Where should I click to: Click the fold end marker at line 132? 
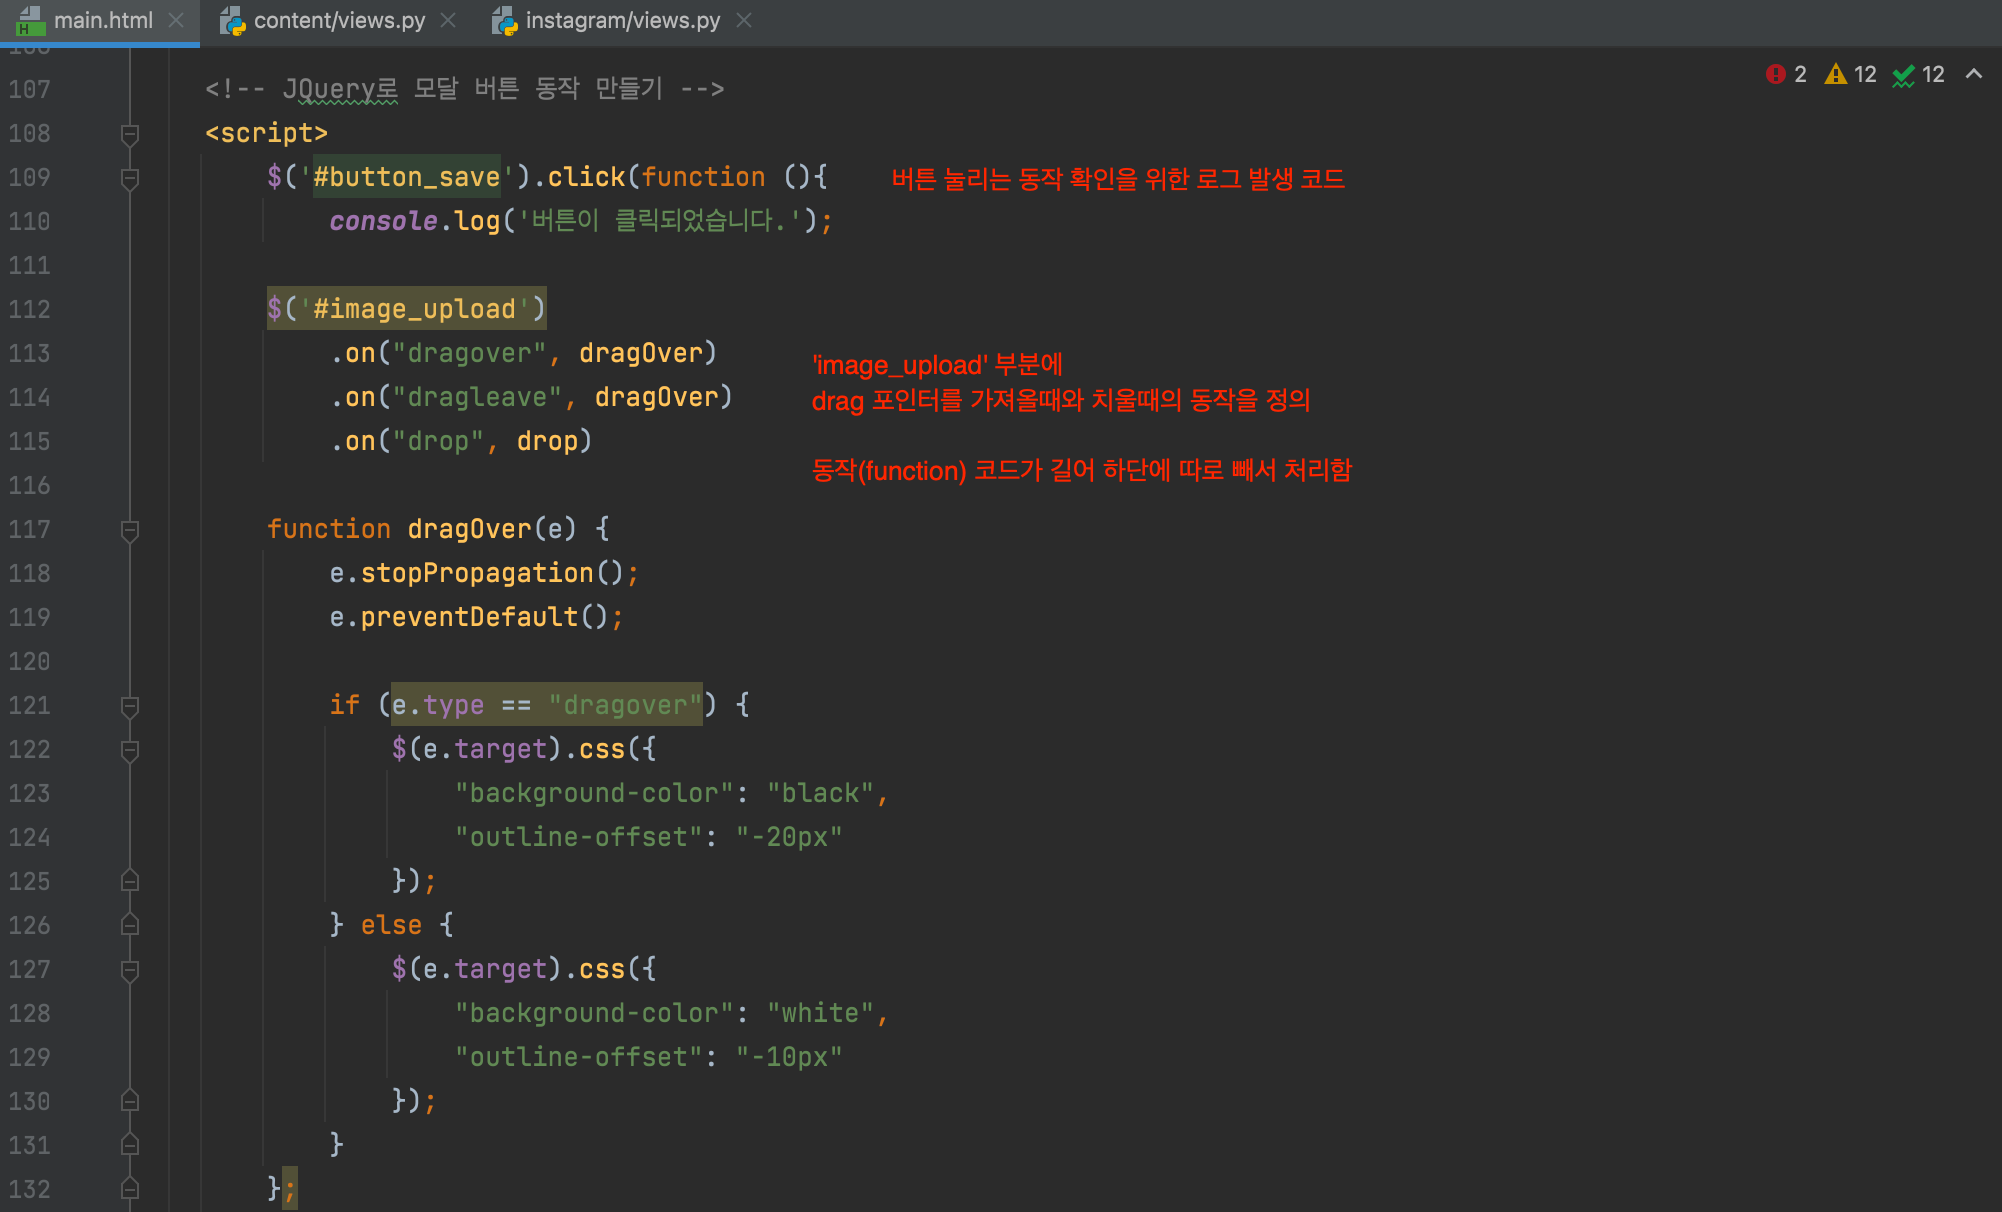click(130, 1189)
